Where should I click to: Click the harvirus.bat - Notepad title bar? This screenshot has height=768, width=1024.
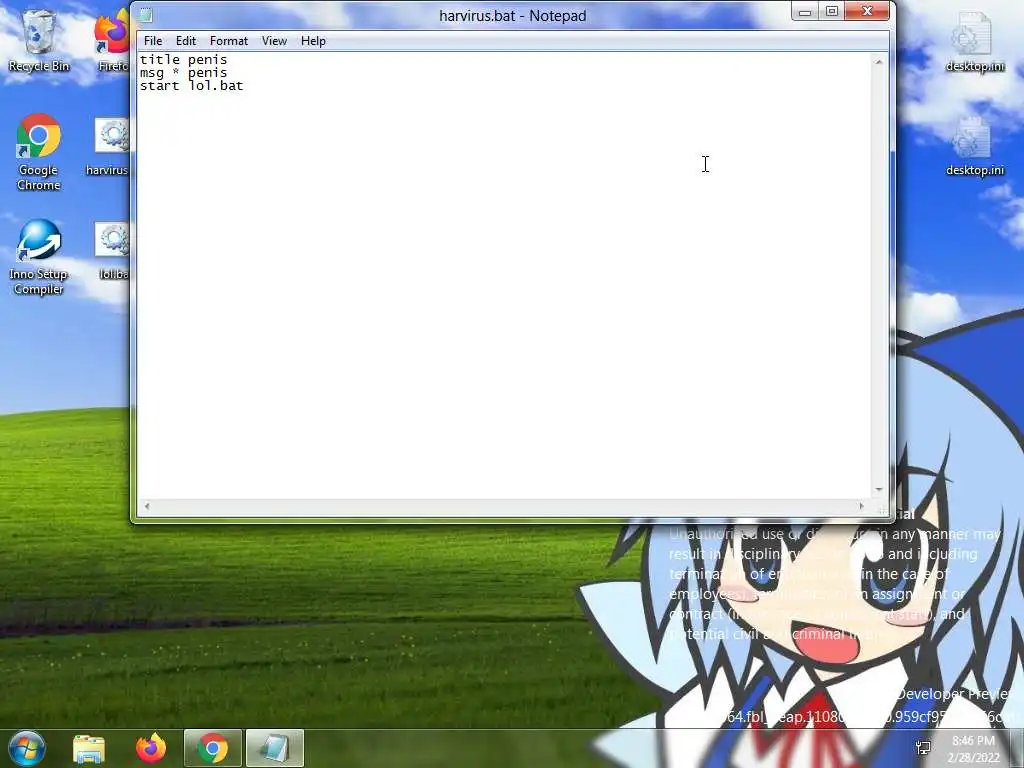pos(513,16)
